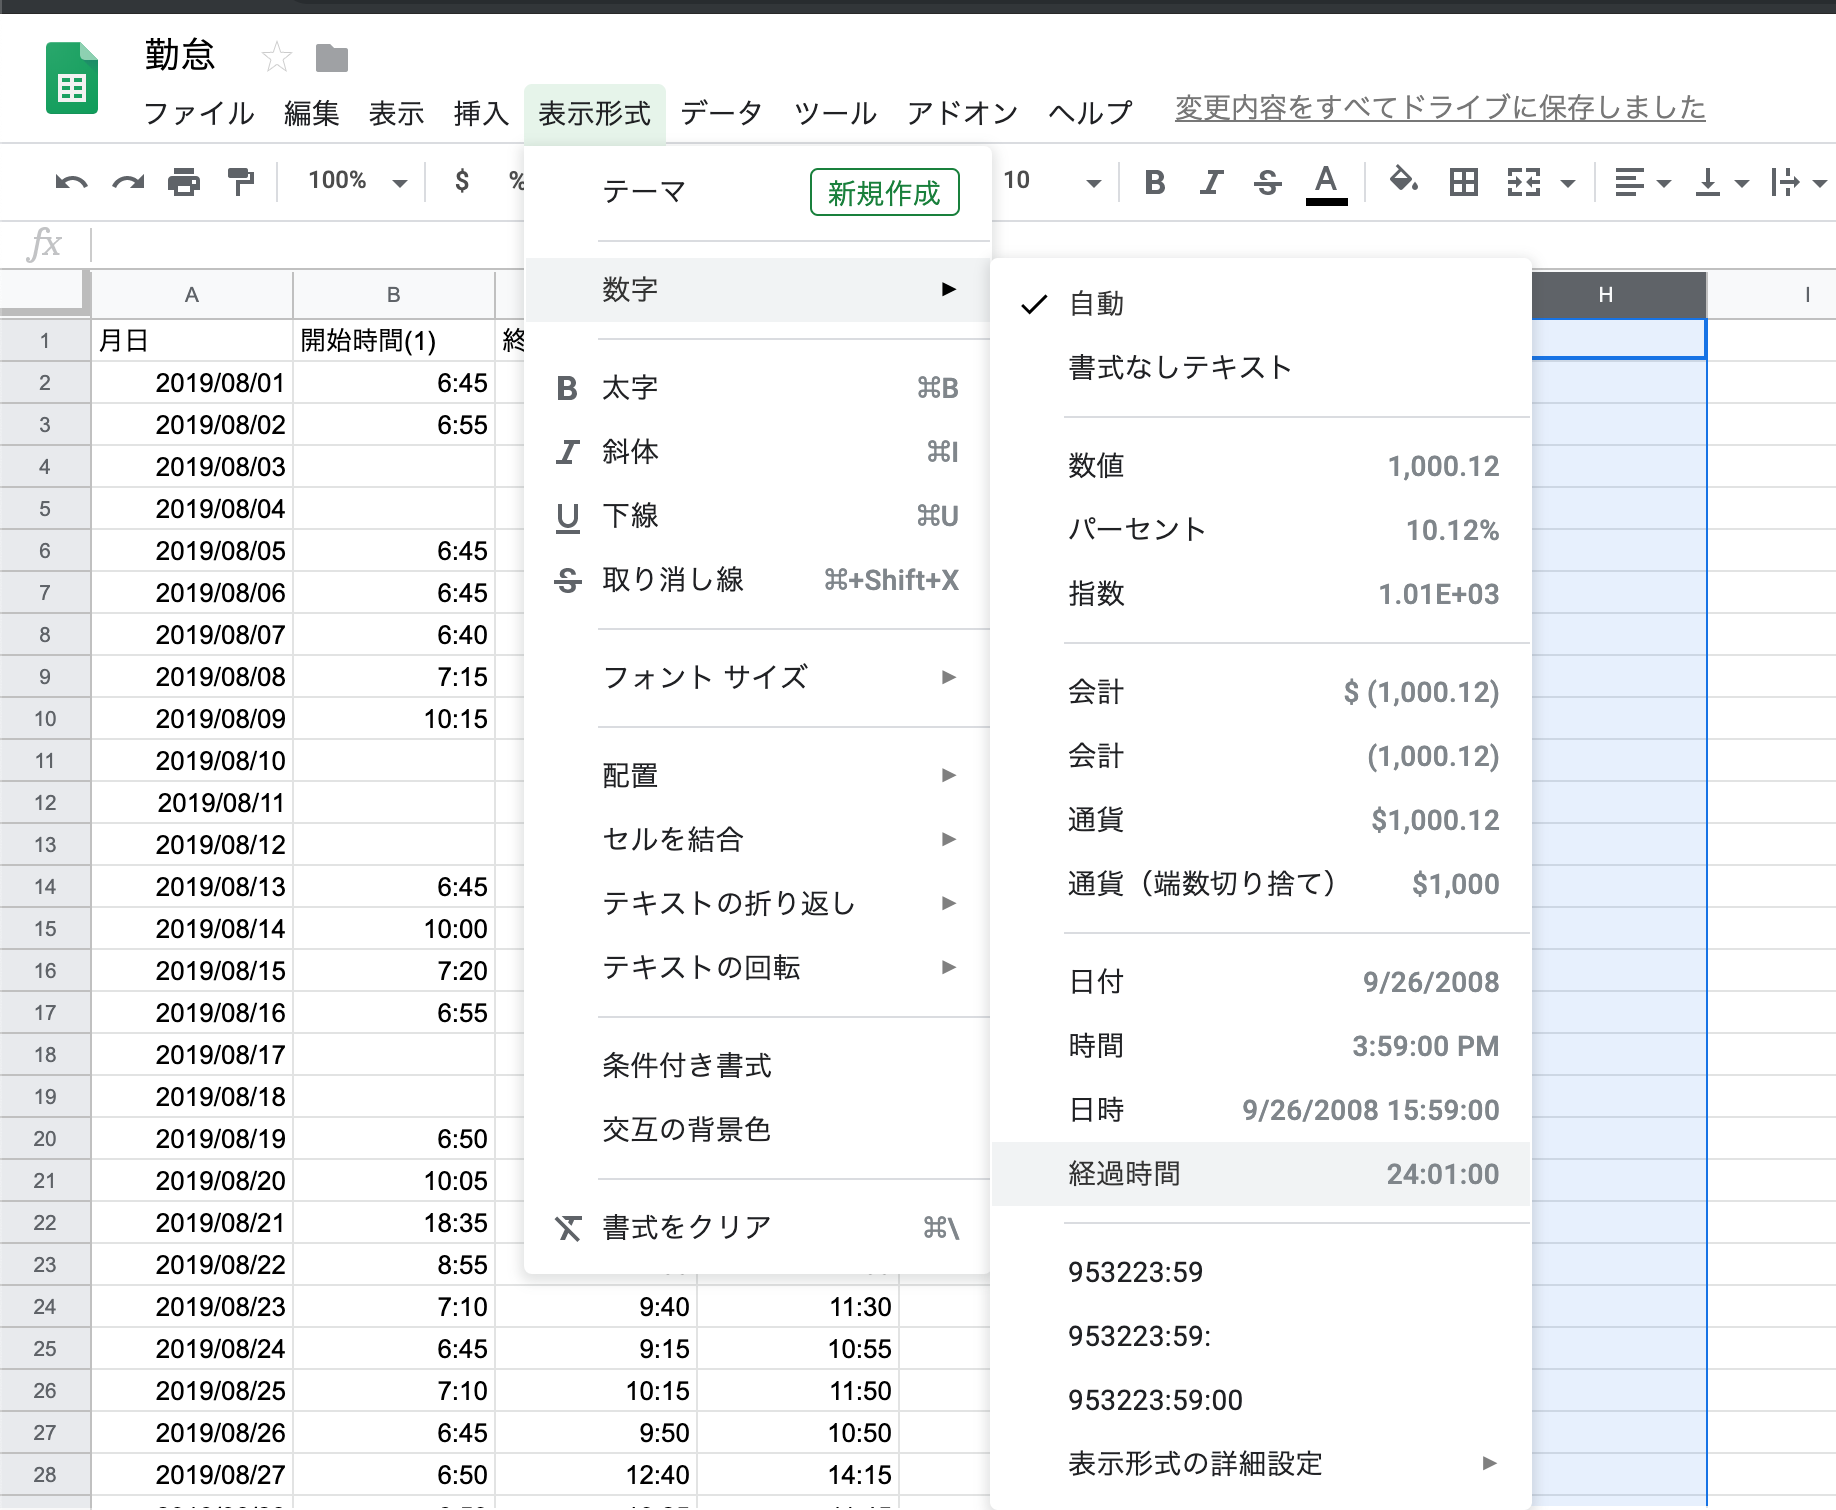This screenshot has width=1836, height=1510.
Task: Choose 太字 in the format menu
Action: pos(757,388)
